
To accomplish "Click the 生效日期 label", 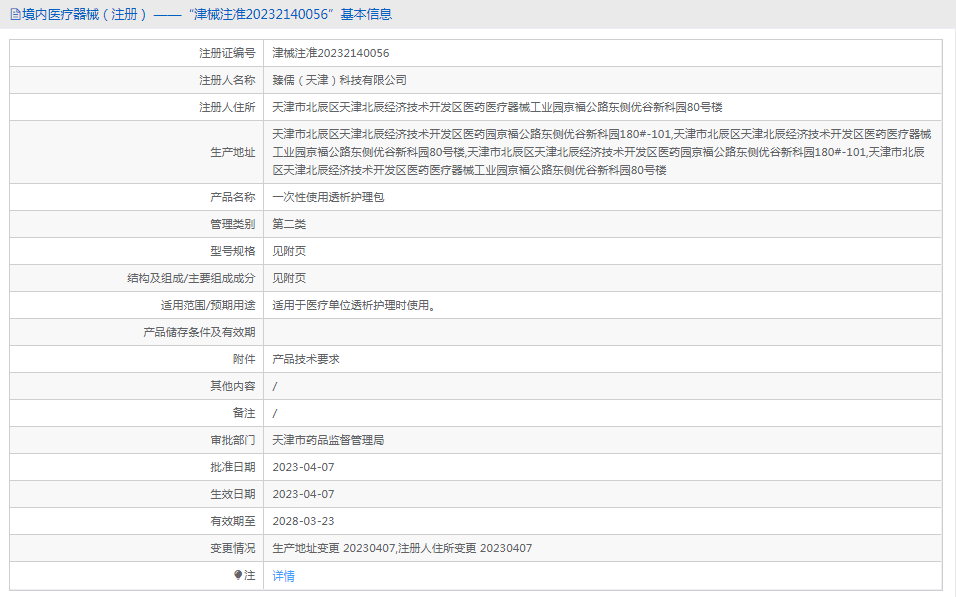I will point(232,494).
